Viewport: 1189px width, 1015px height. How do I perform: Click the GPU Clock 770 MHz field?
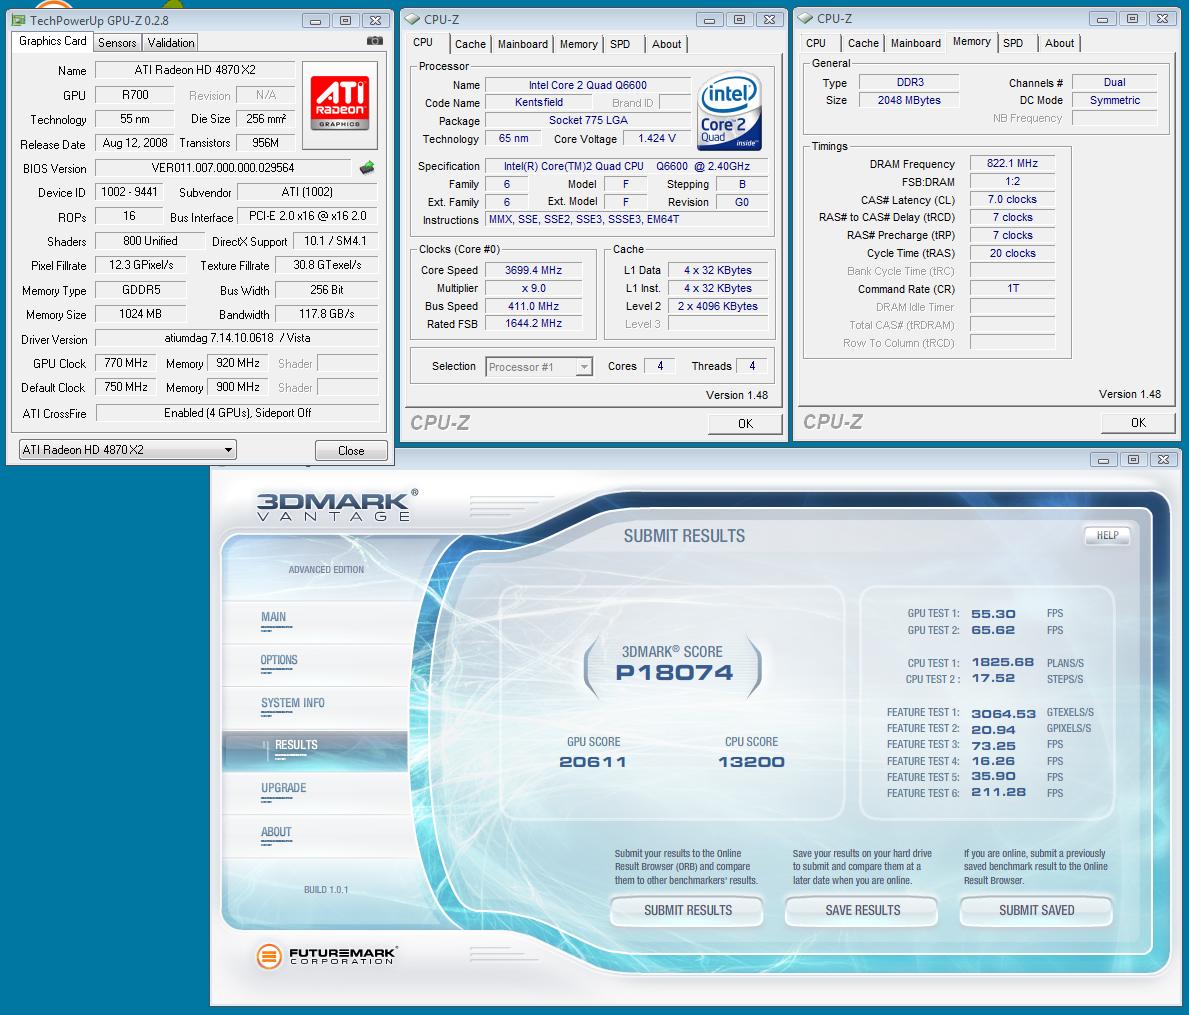point(126,363)
